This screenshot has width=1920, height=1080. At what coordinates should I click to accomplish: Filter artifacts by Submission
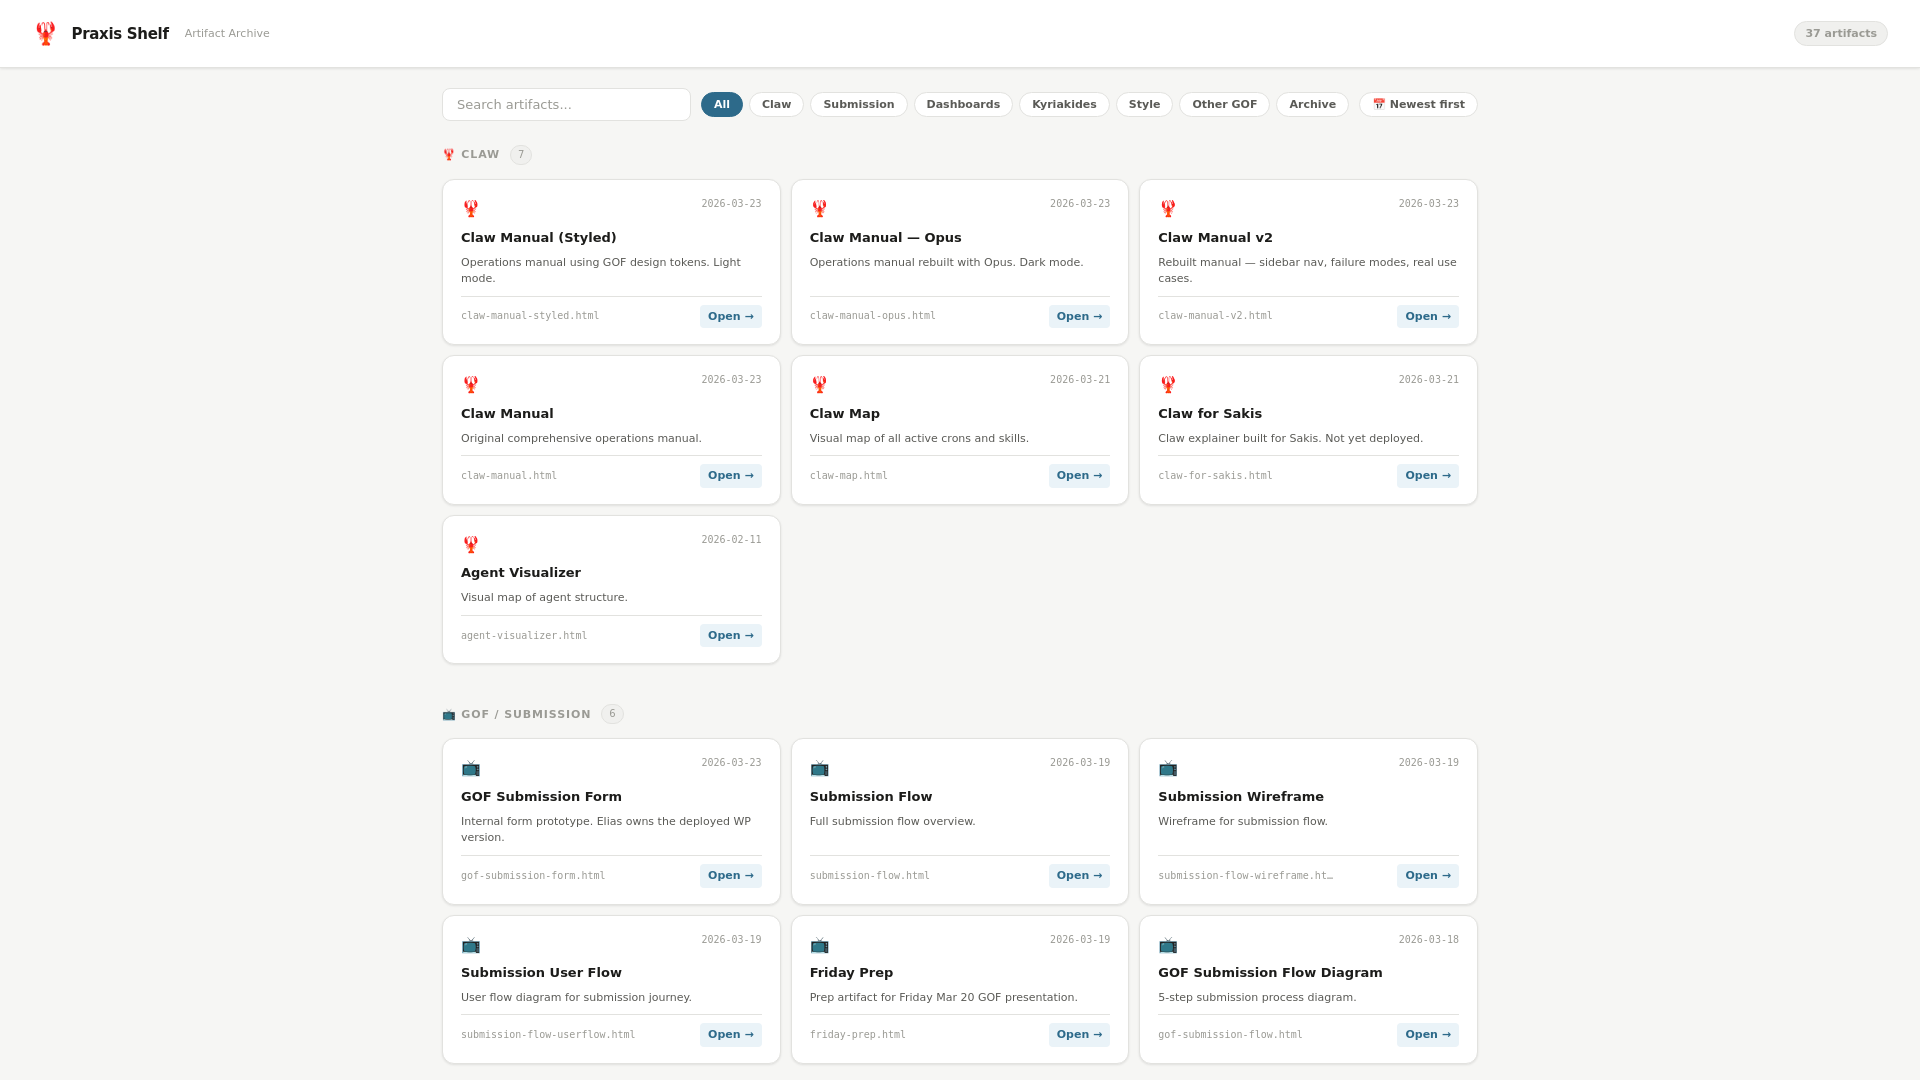[859, 105]
